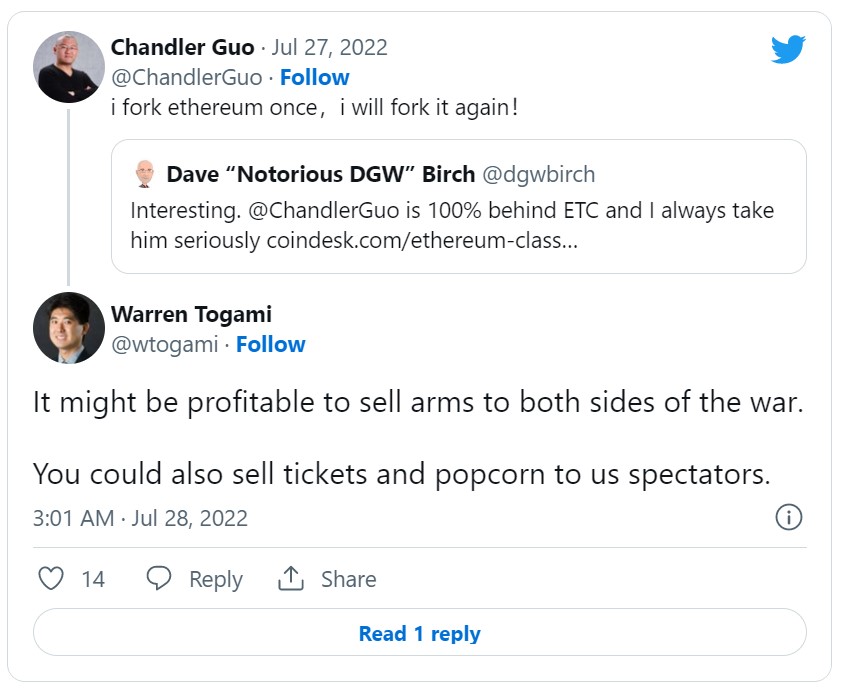841x693 pixels.
Task: Follow @ChandlerGuo
Action: tap(315, 77)
